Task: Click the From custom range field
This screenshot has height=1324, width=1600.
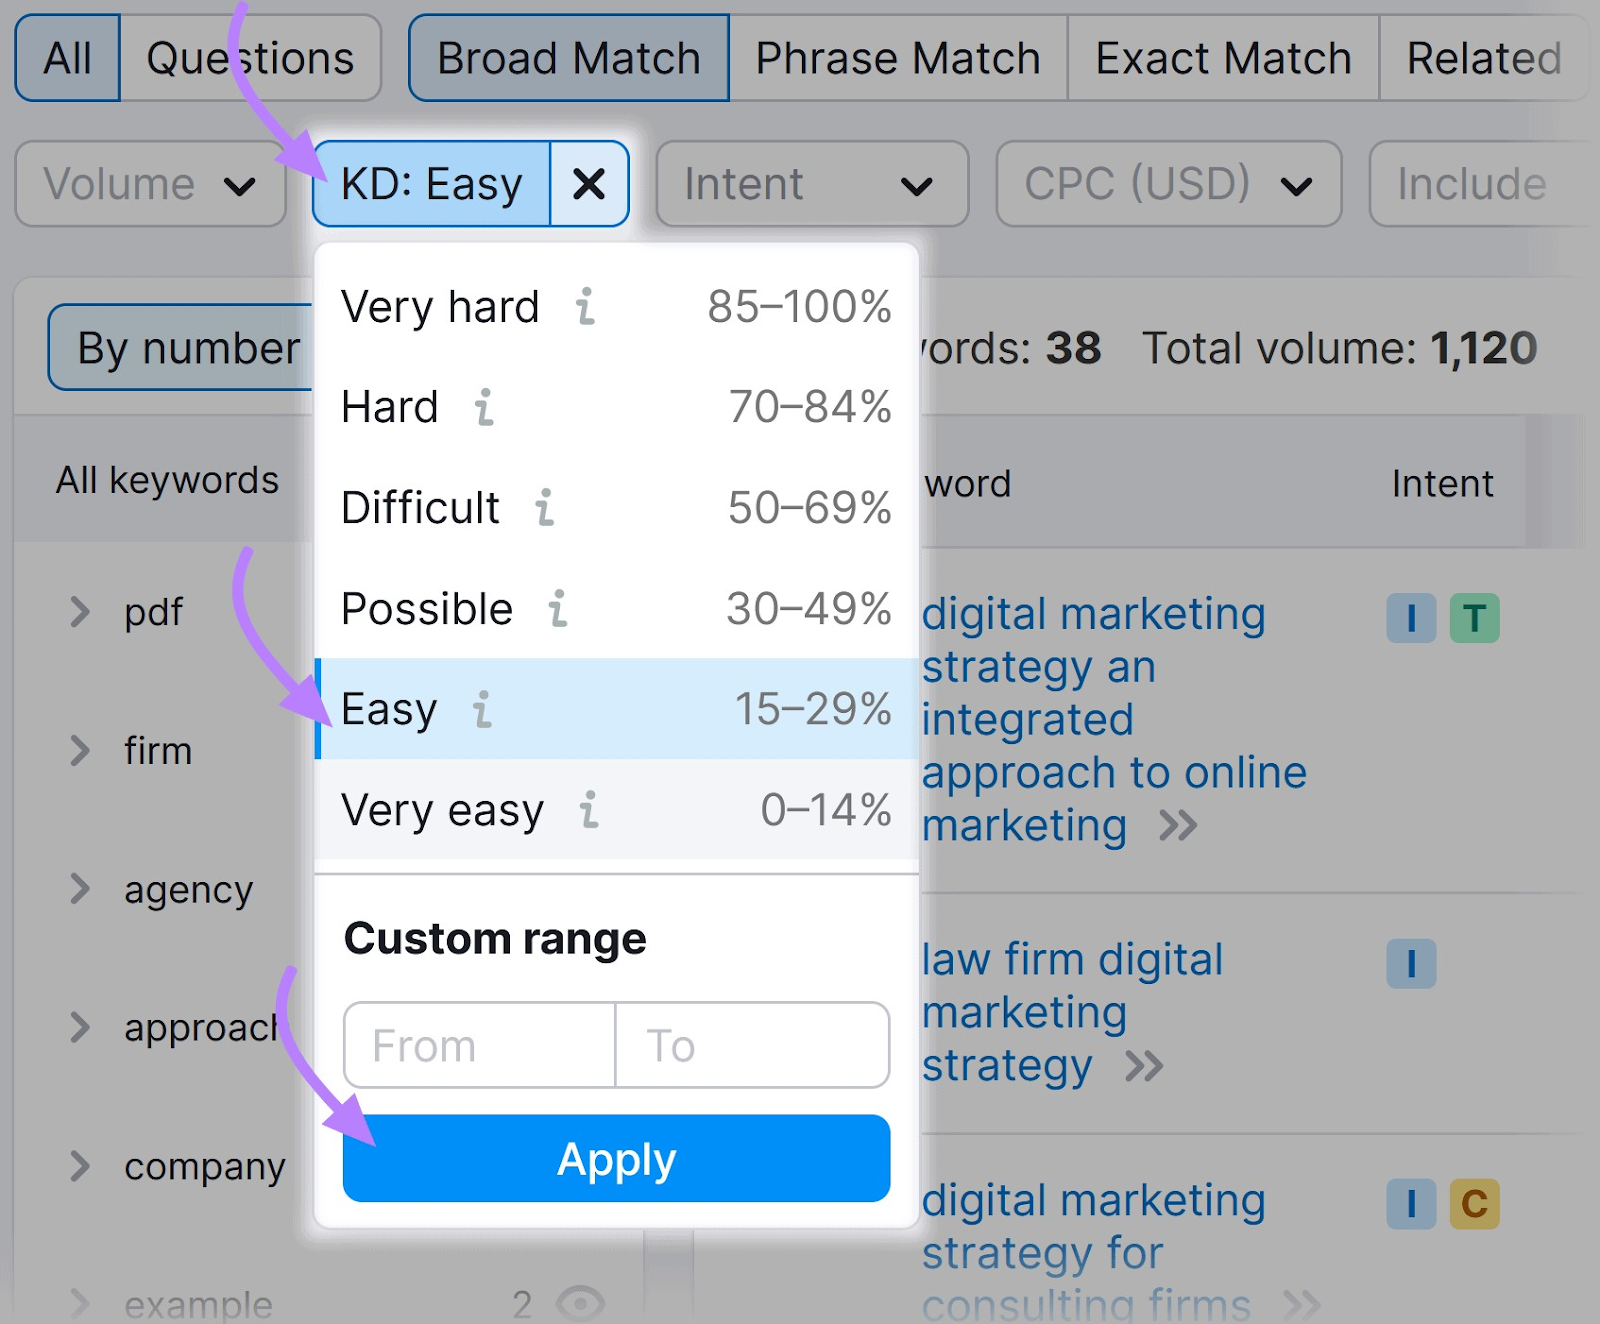Action: [x=478, y=1045]
